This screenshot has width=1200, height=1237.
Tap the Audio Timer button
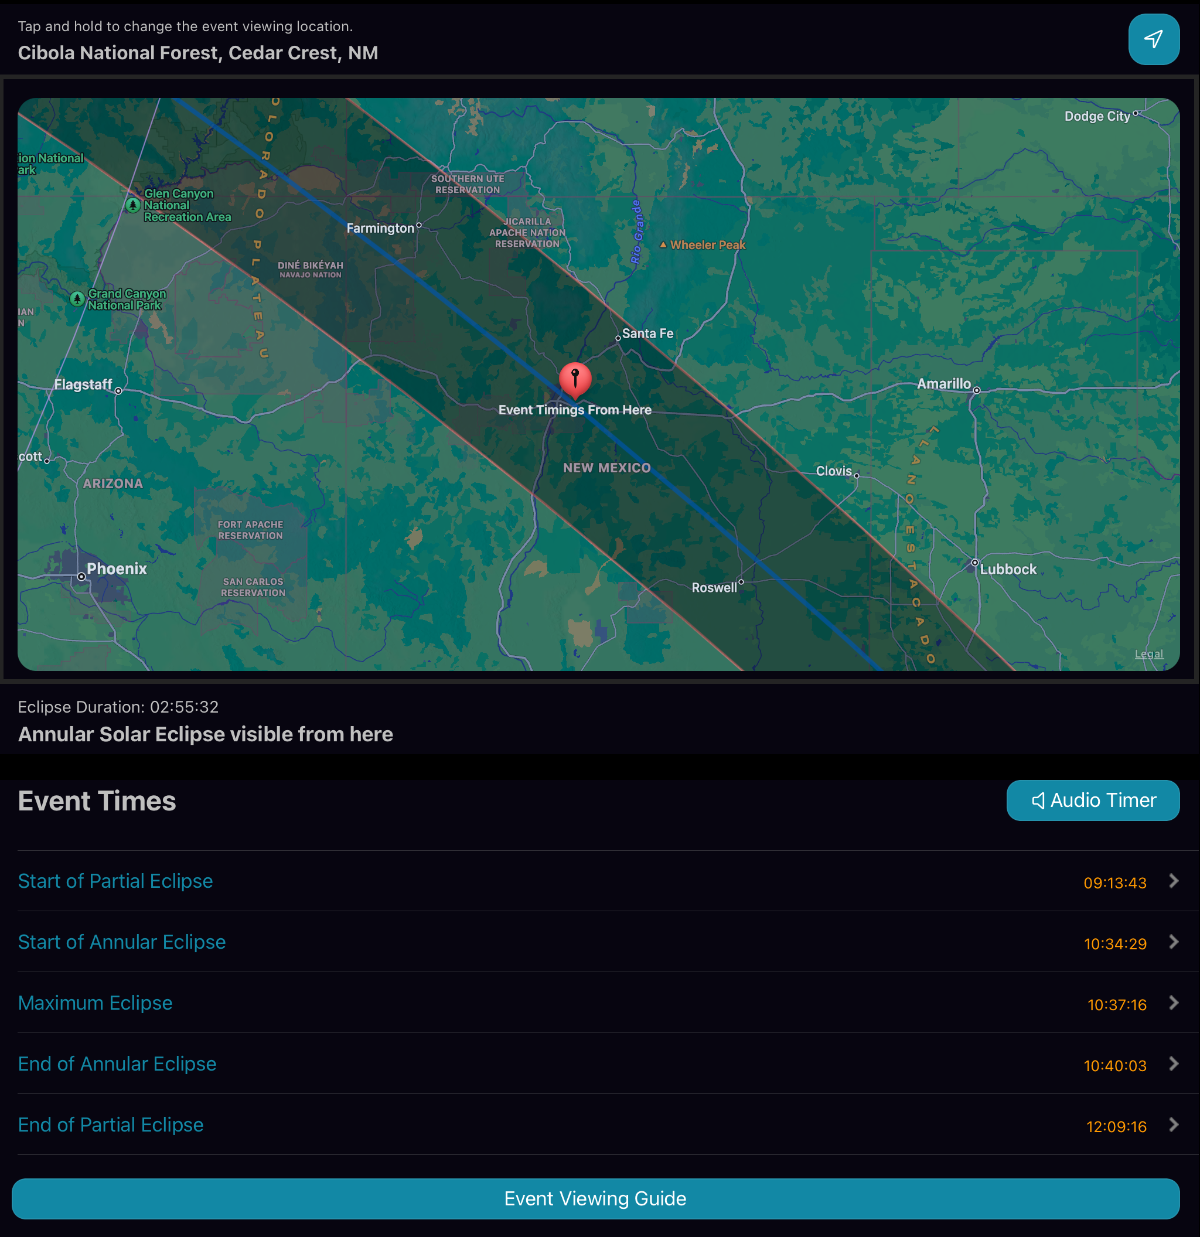pyautogui.click(x=1093, y=800)
